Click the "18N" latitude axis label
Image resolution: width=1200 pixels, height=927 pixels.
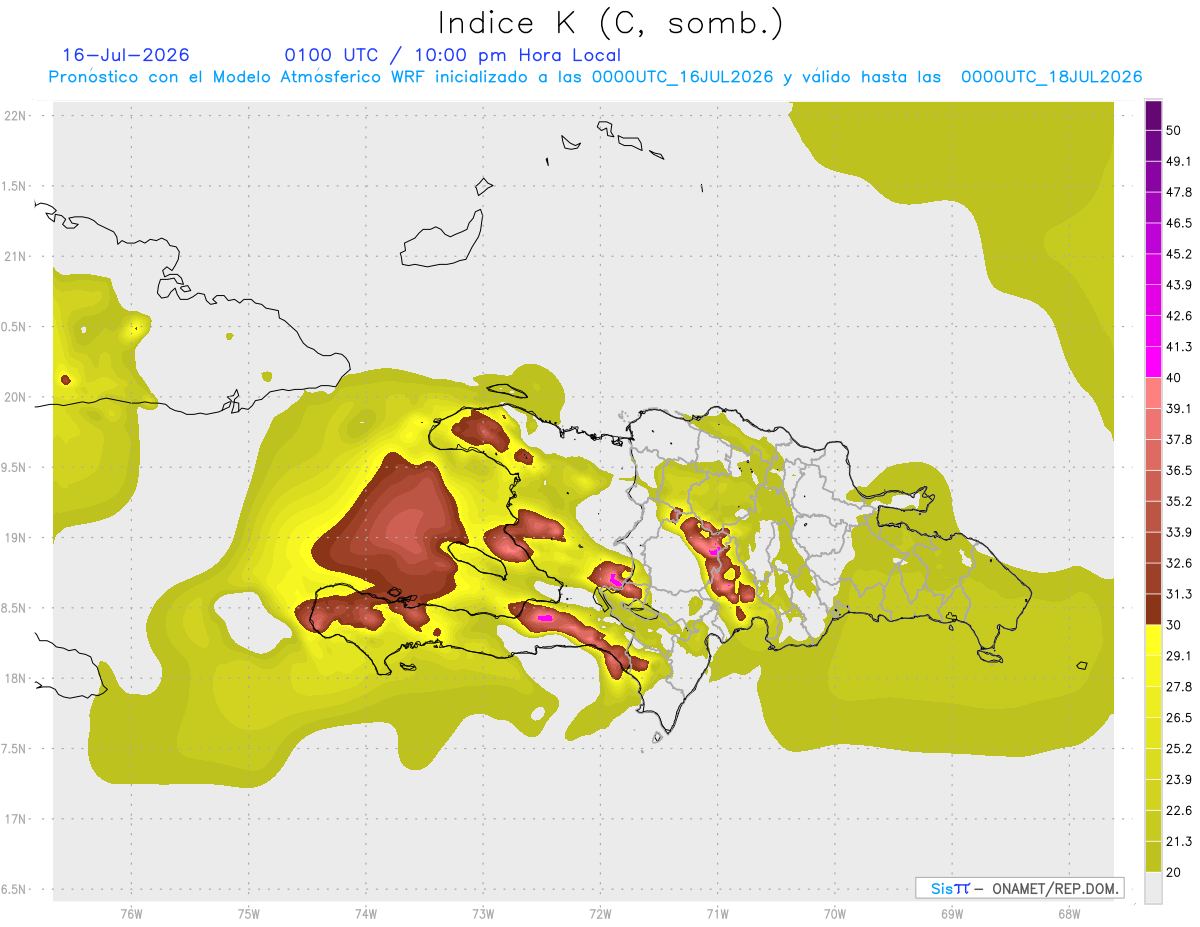coord(14,679)
